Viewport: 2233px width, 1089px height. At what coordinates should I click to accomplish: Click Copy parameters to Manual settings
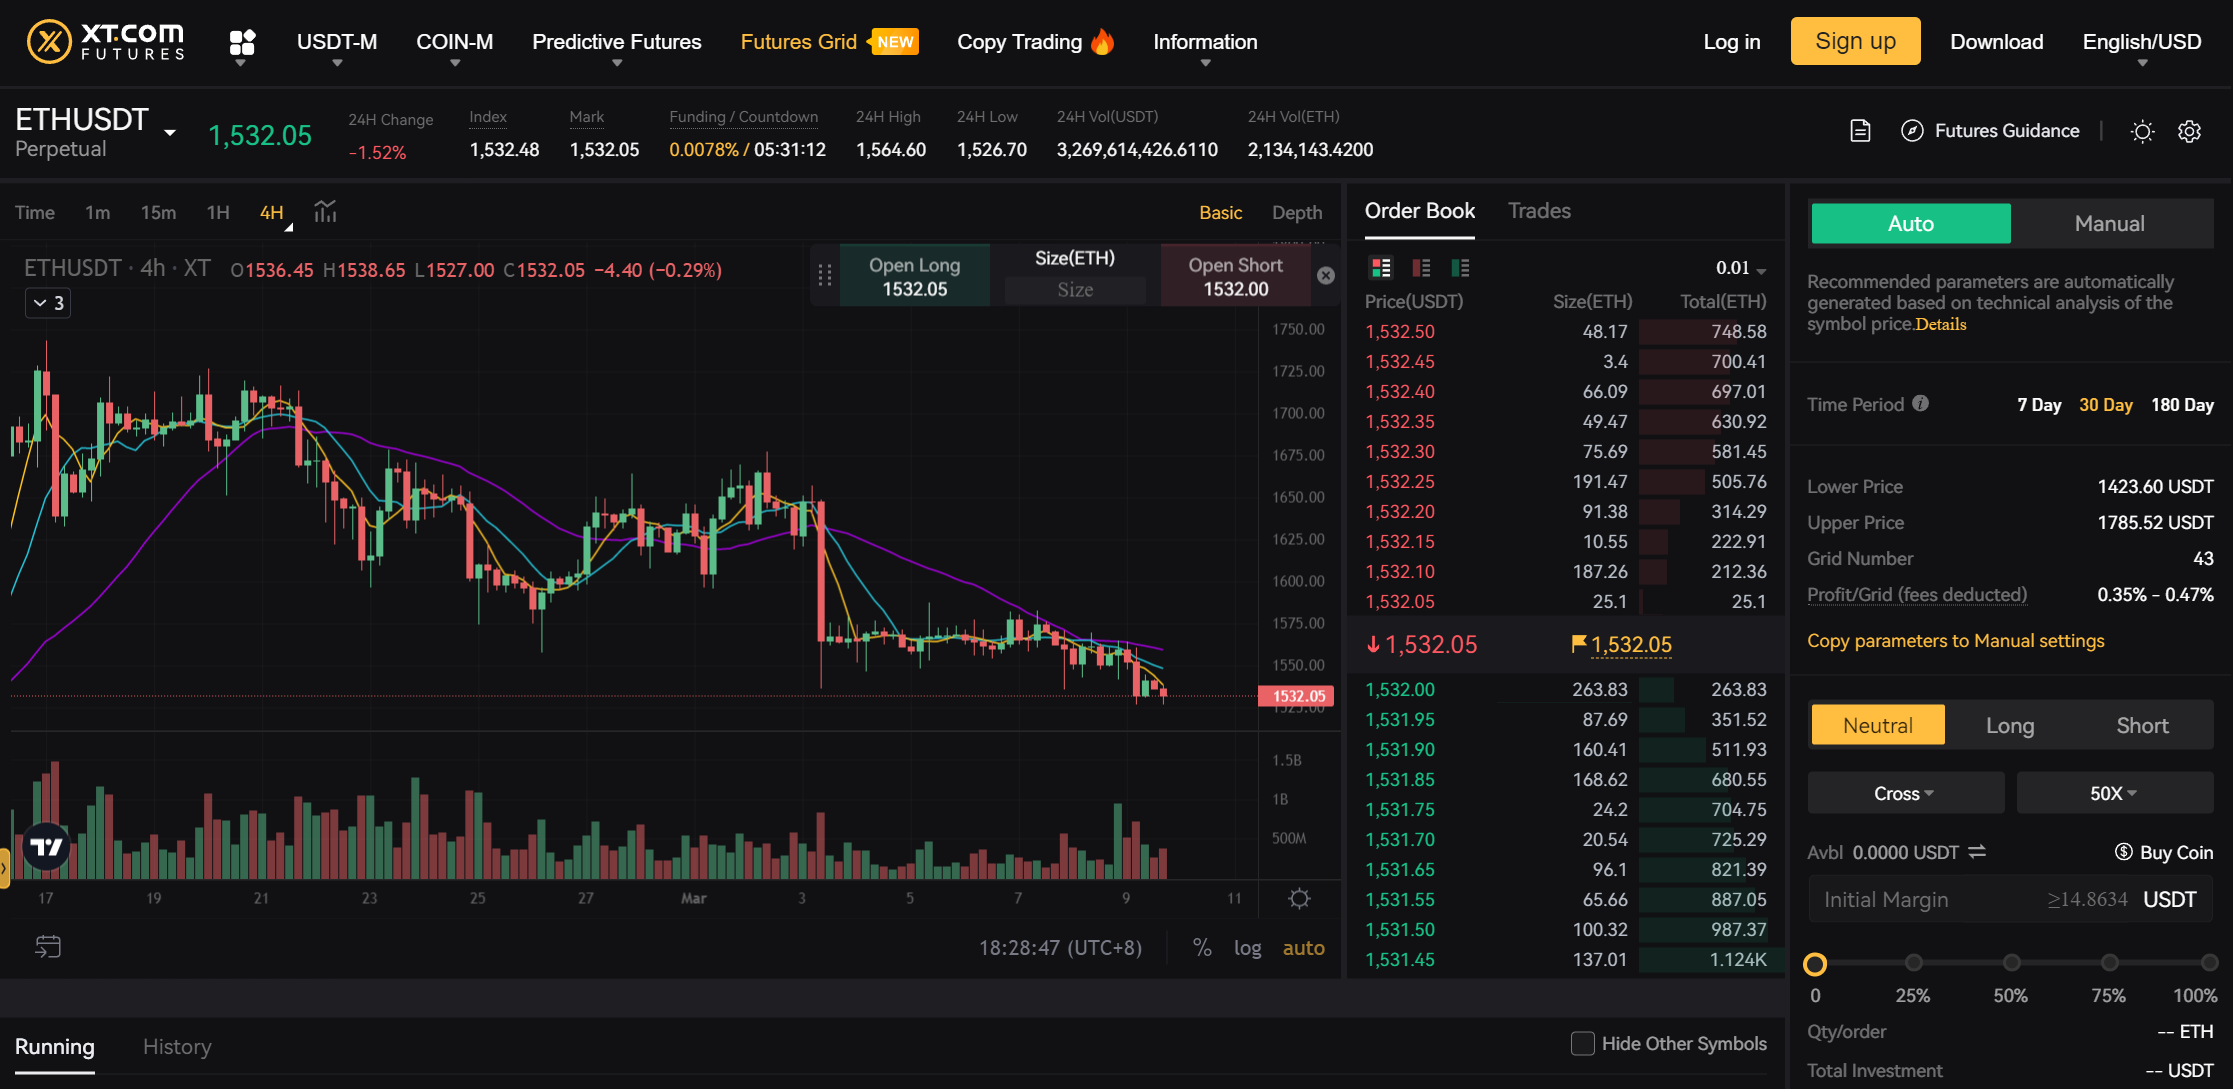[1956, 640]
